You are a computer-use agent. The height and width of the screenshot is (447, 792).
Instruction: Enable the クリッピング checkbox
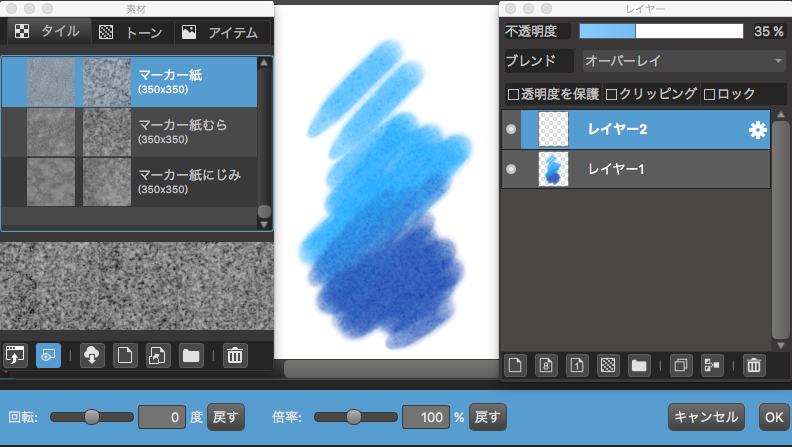(x=611, y=94)
